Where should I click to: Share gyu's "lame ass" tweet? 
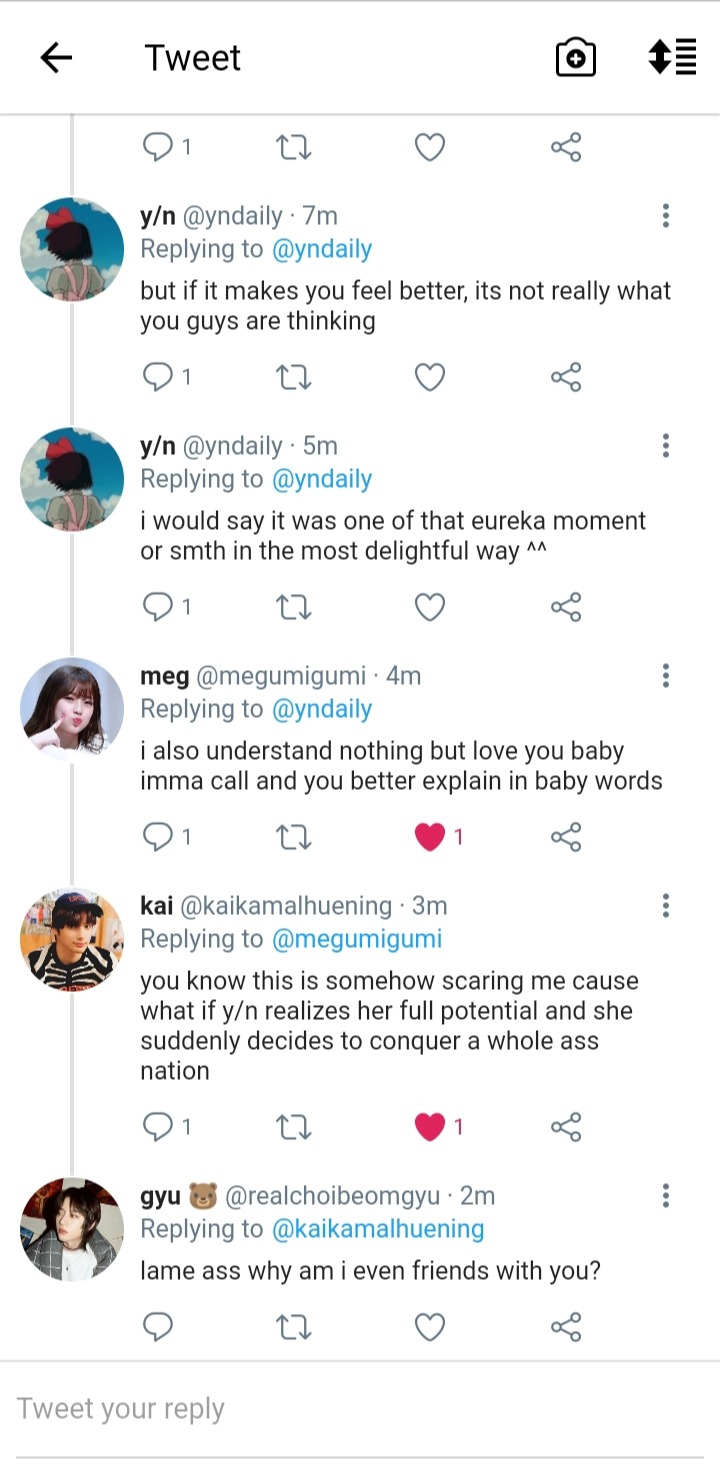[x=565, y=1327]
